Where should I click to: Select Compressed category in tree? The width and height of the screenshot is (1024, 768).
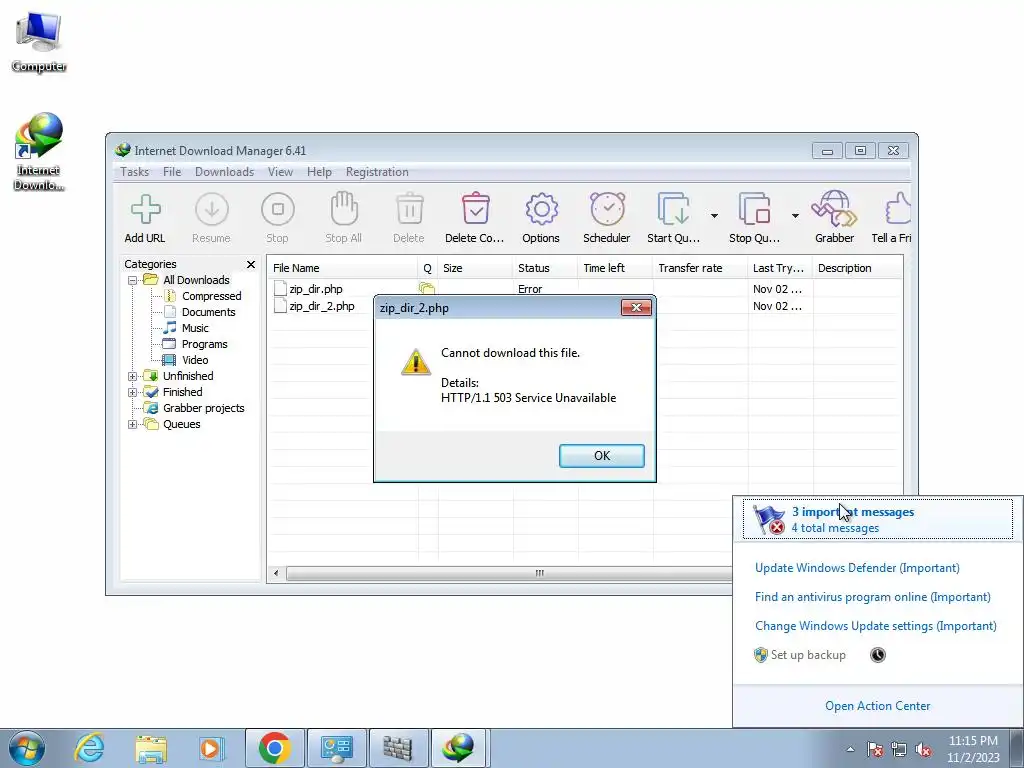pyautogui.click(x=212, y=296)
